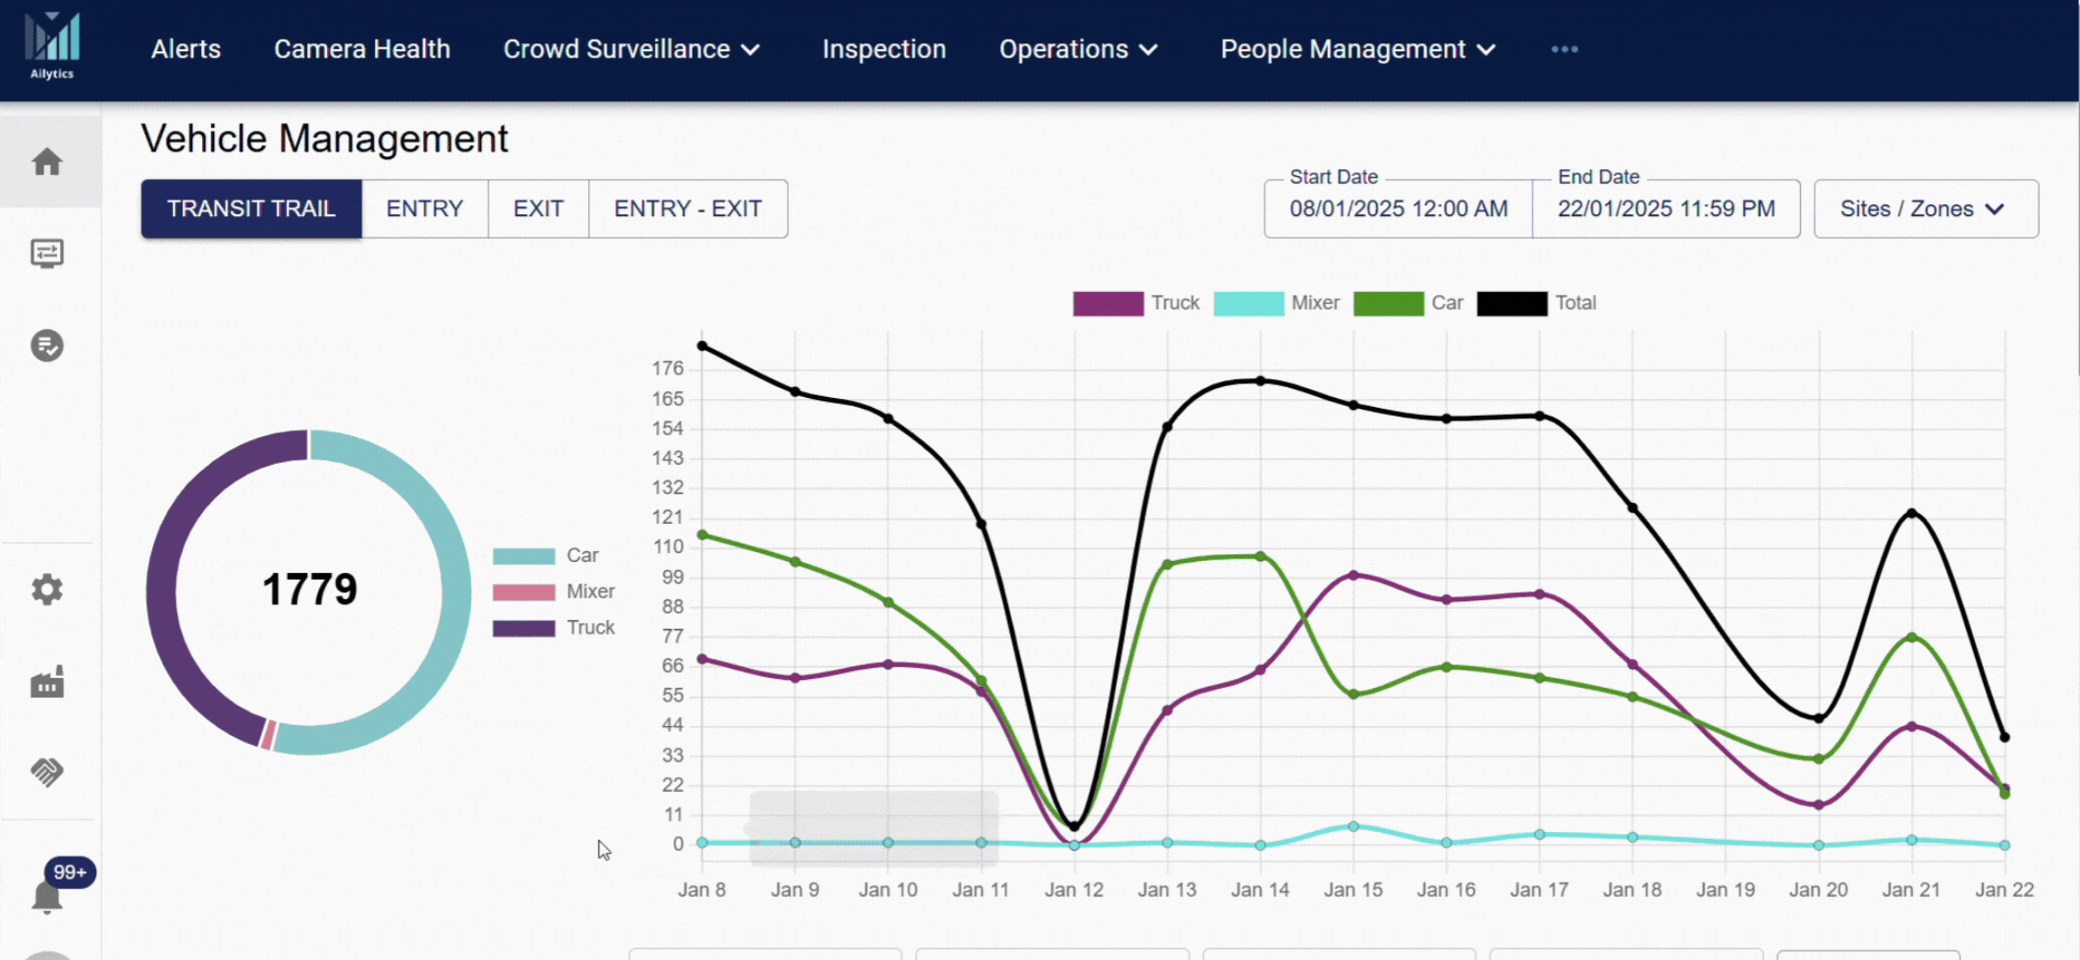Click the Start Date field
This screenshot has height=960, width=2080.
(1397, 209)
